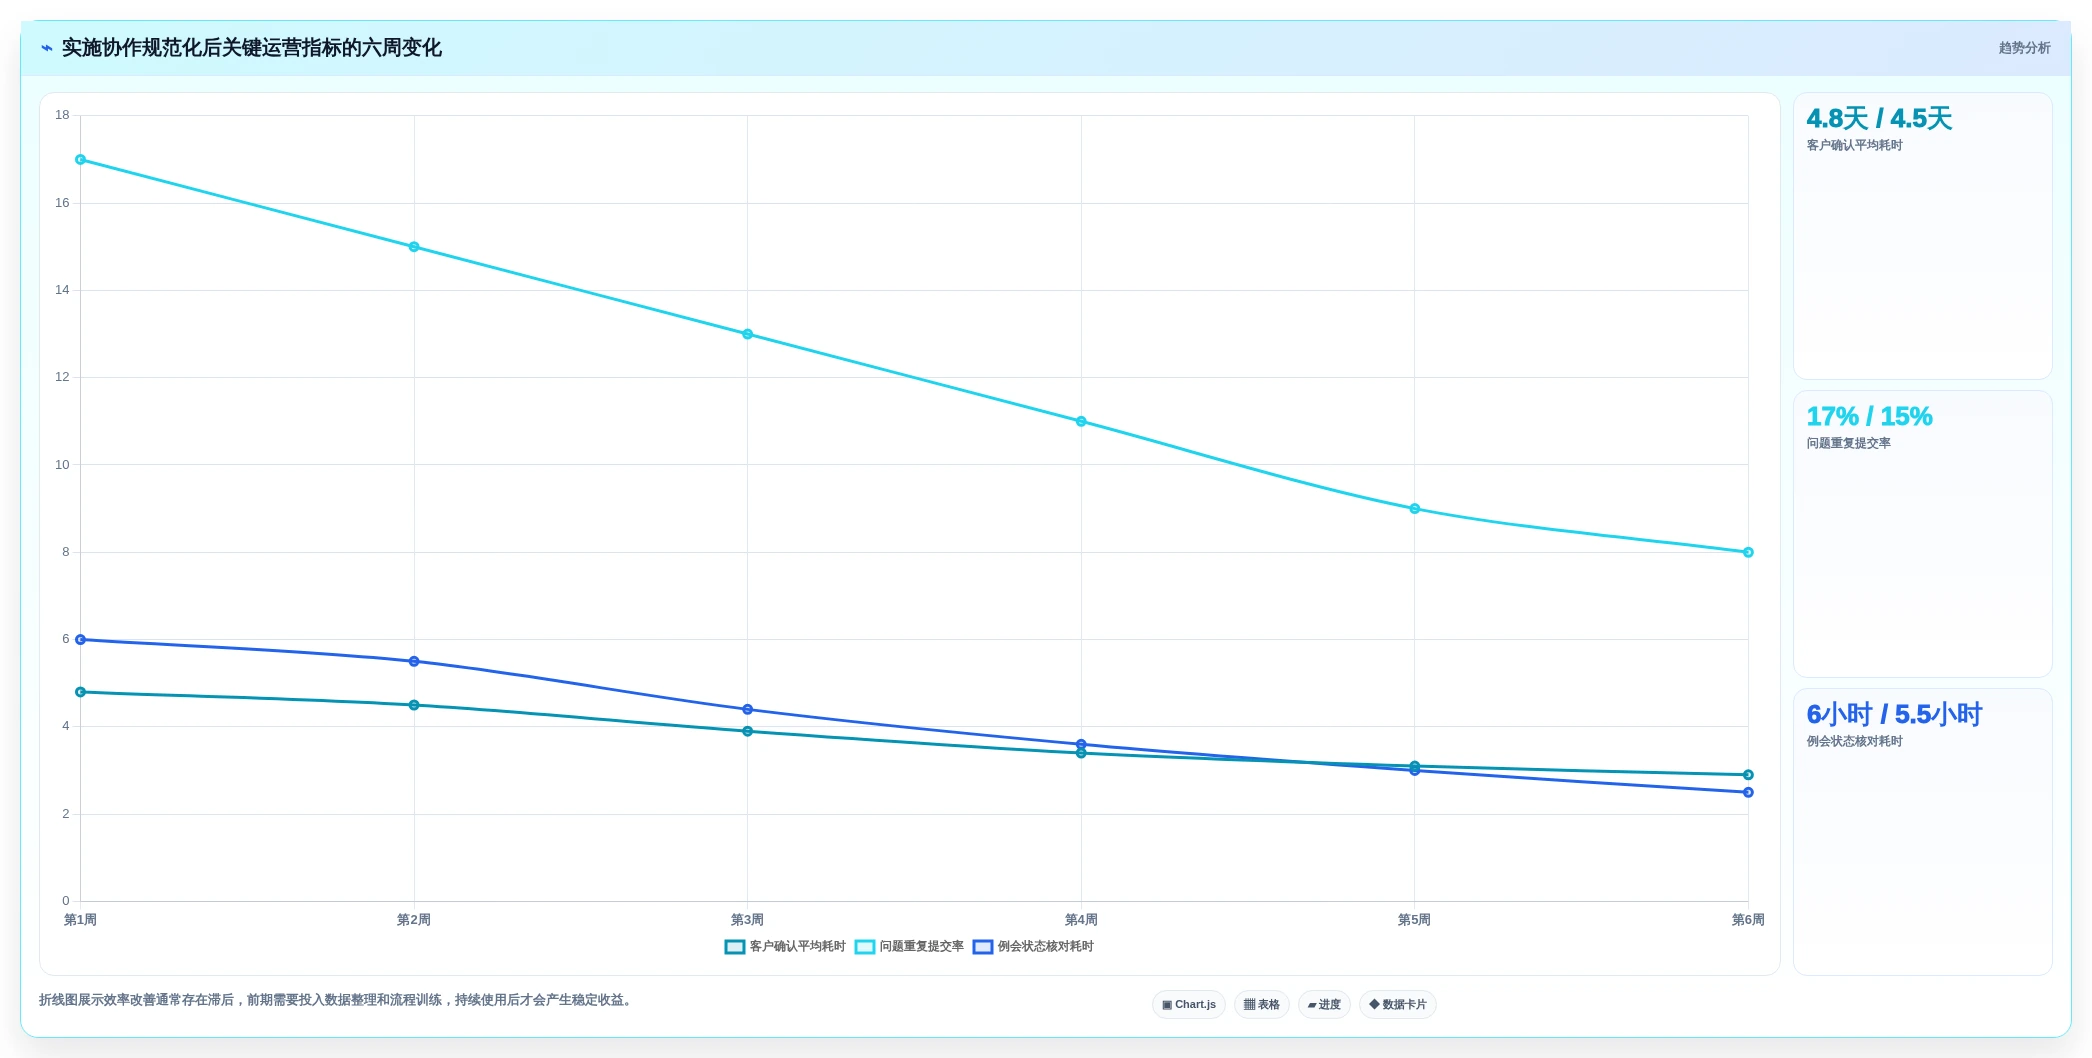The image size is (2092, 1058).
Task: Hide the 客户确认平均耗时 series via its legend label
Action: pyautogui.click(x=797, y=947)
